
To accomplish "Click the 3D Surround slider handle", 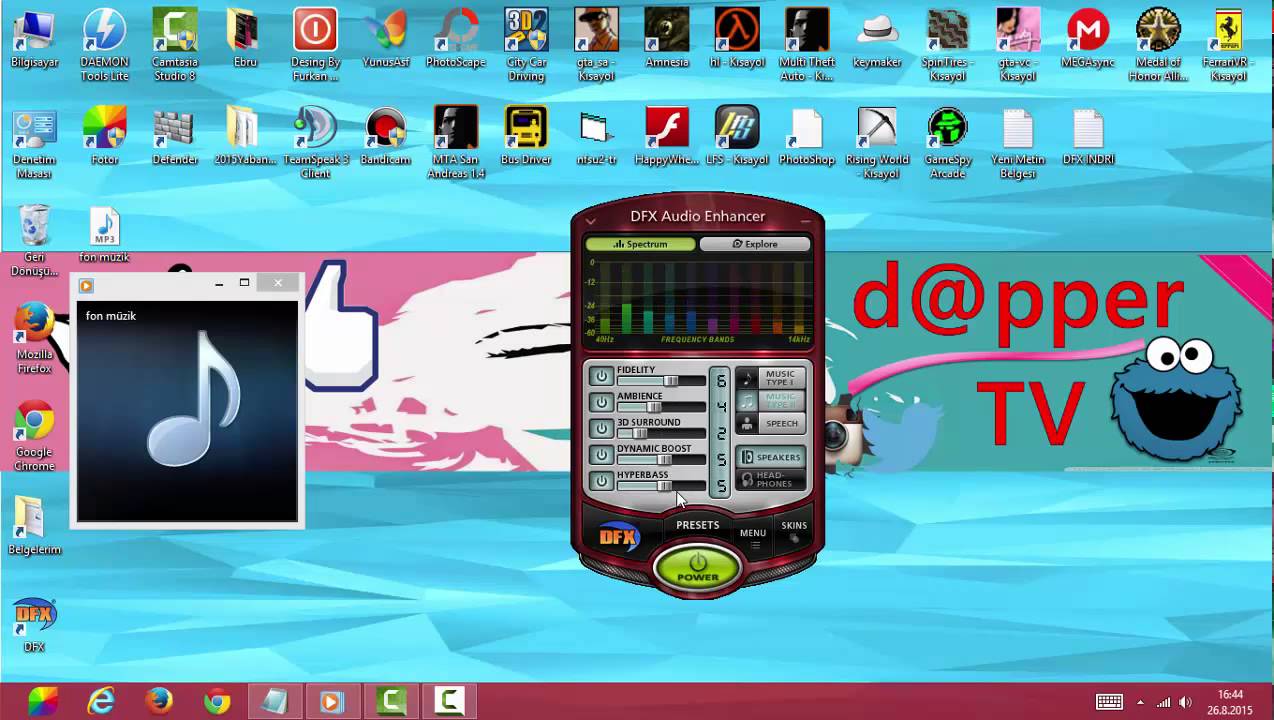I will tap(639, 433).
